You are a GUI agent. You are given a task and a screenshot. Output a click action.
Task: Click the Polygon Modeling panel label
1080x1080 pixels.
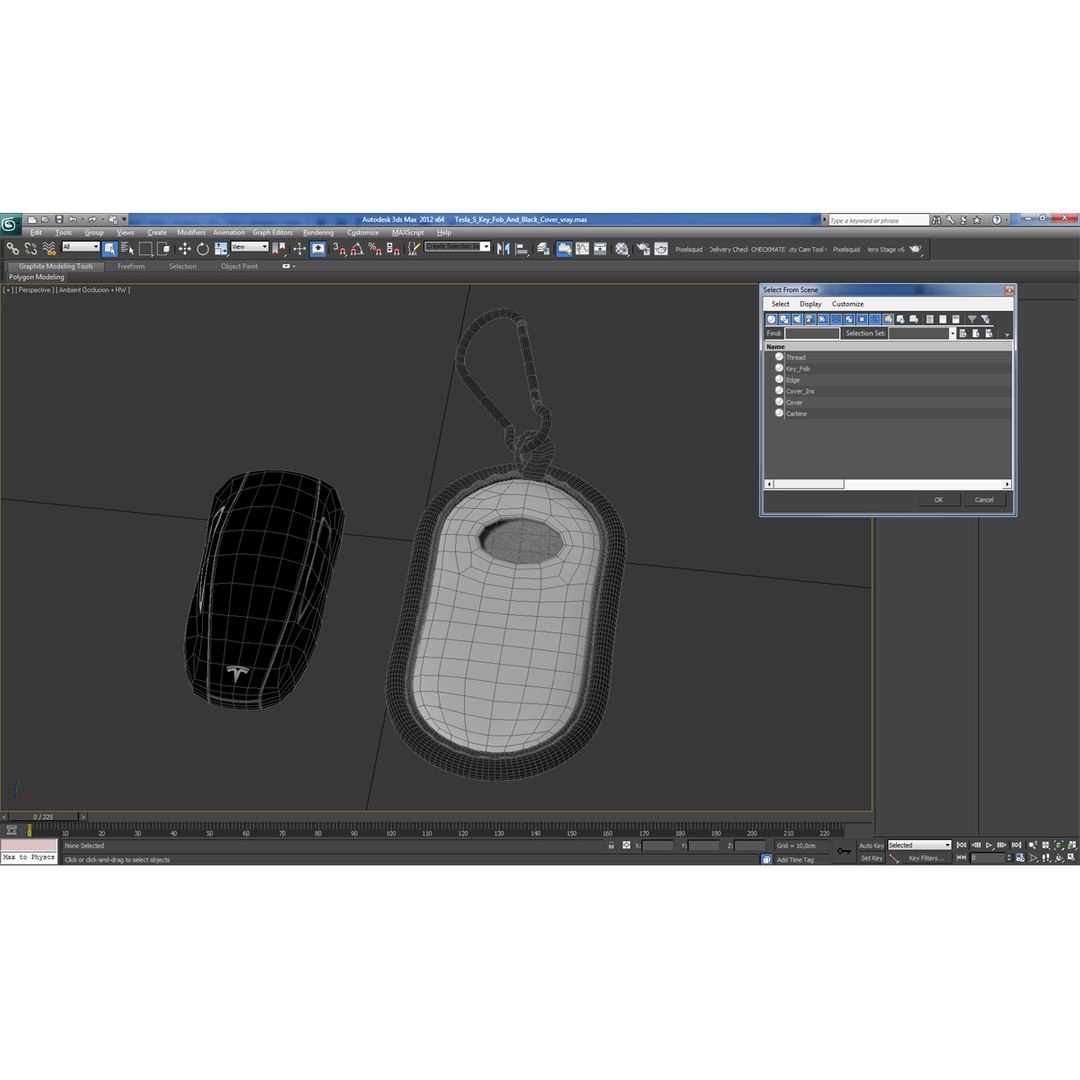click(37, 277)
